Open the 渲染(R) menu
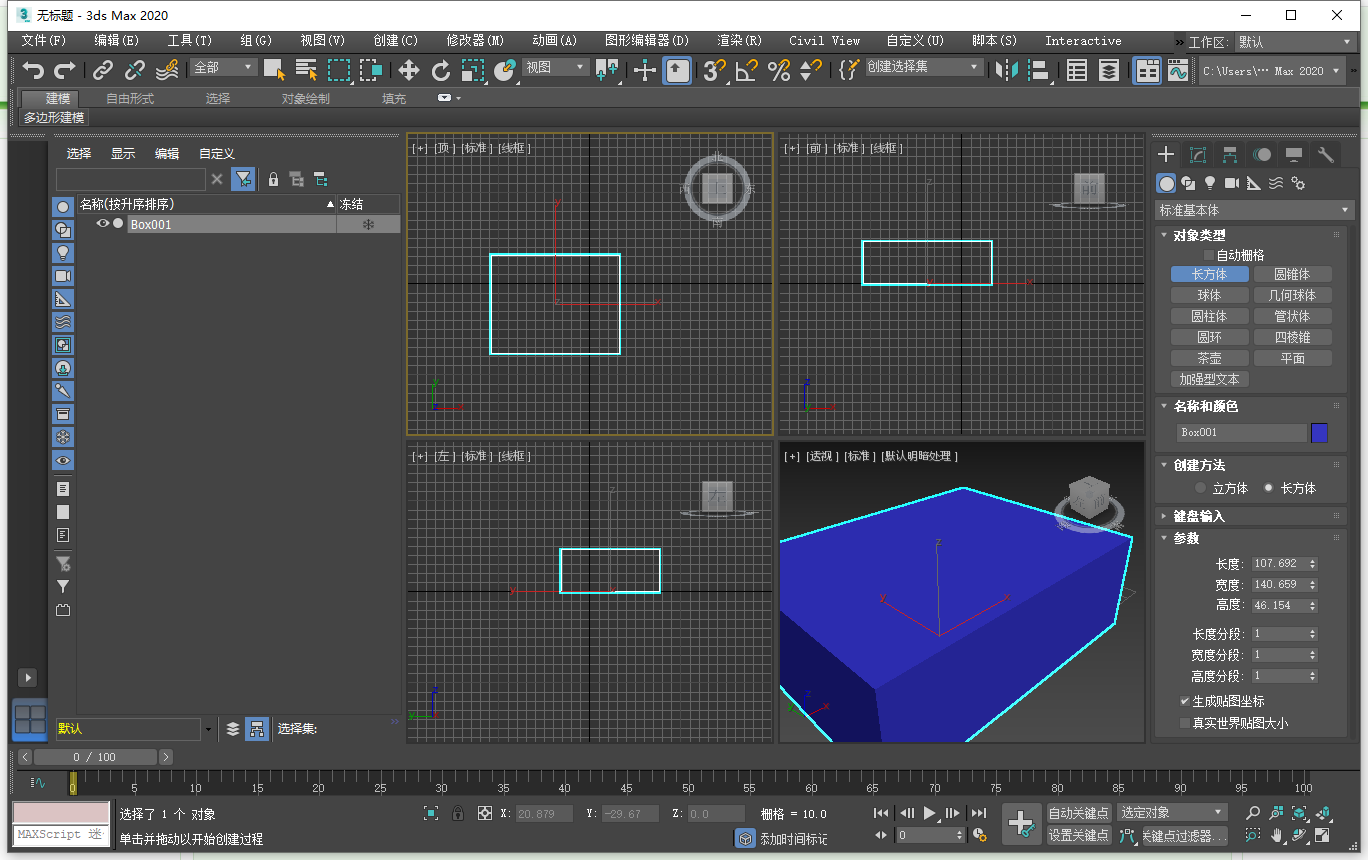Screen dimensions: 1368x860 tap(739, 41)
